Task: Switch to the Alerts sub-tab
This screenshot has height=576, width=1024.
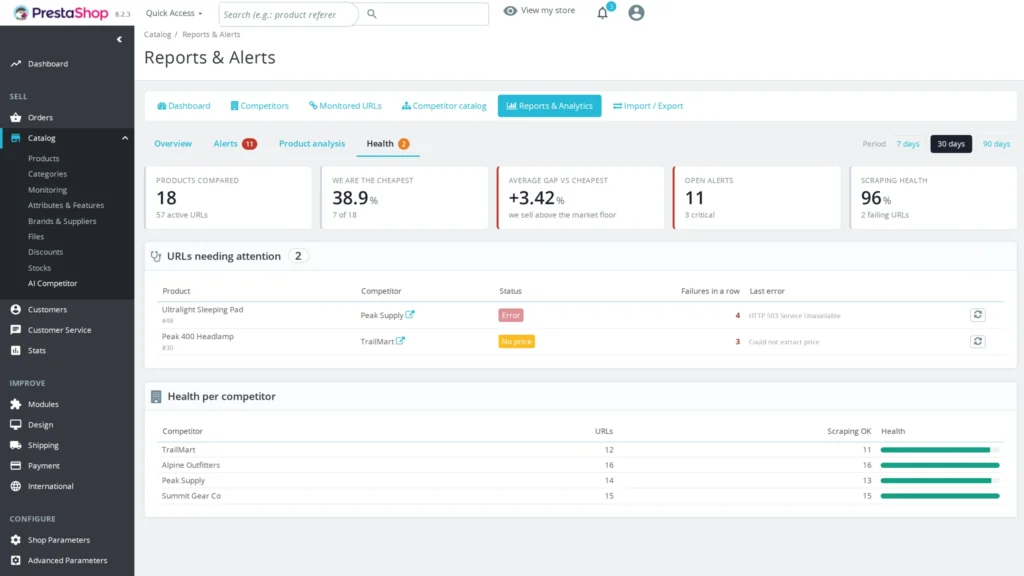Action: [235, 144]
